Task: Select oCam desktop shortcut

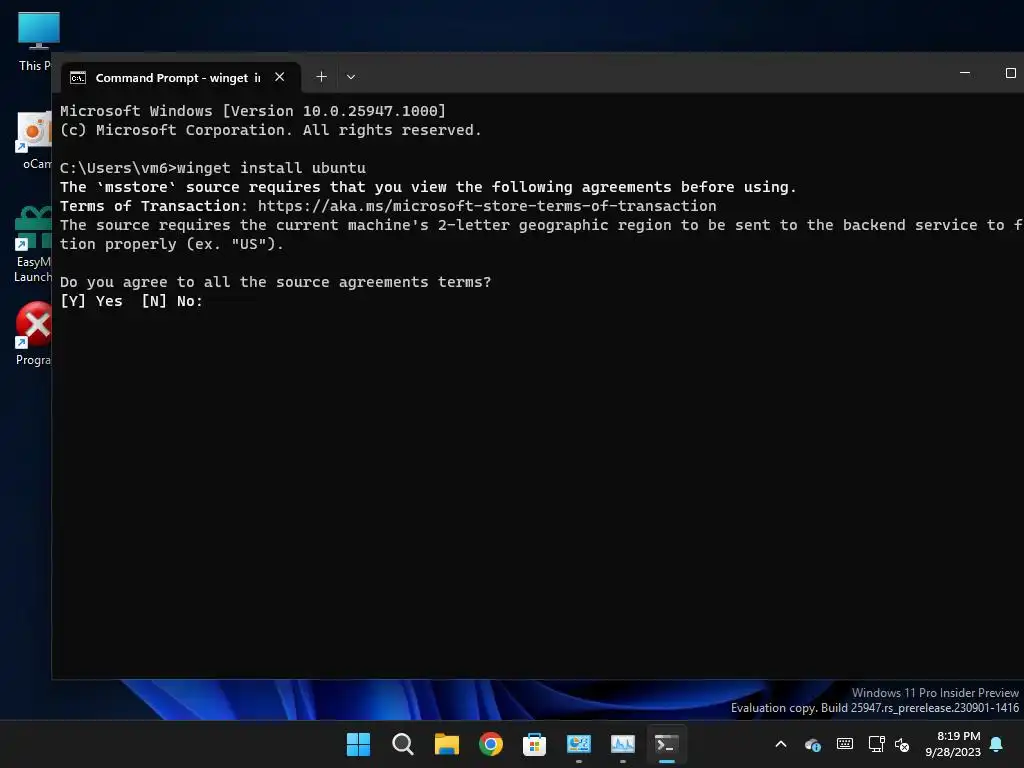Action: (35, 140)
